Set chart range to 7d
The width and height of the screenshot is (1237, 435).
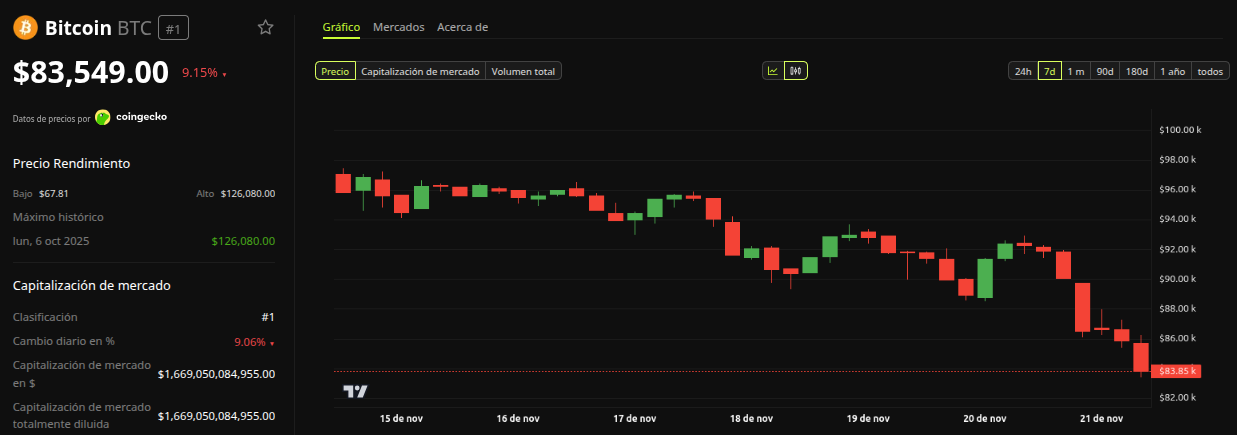tap(1049, 71)
